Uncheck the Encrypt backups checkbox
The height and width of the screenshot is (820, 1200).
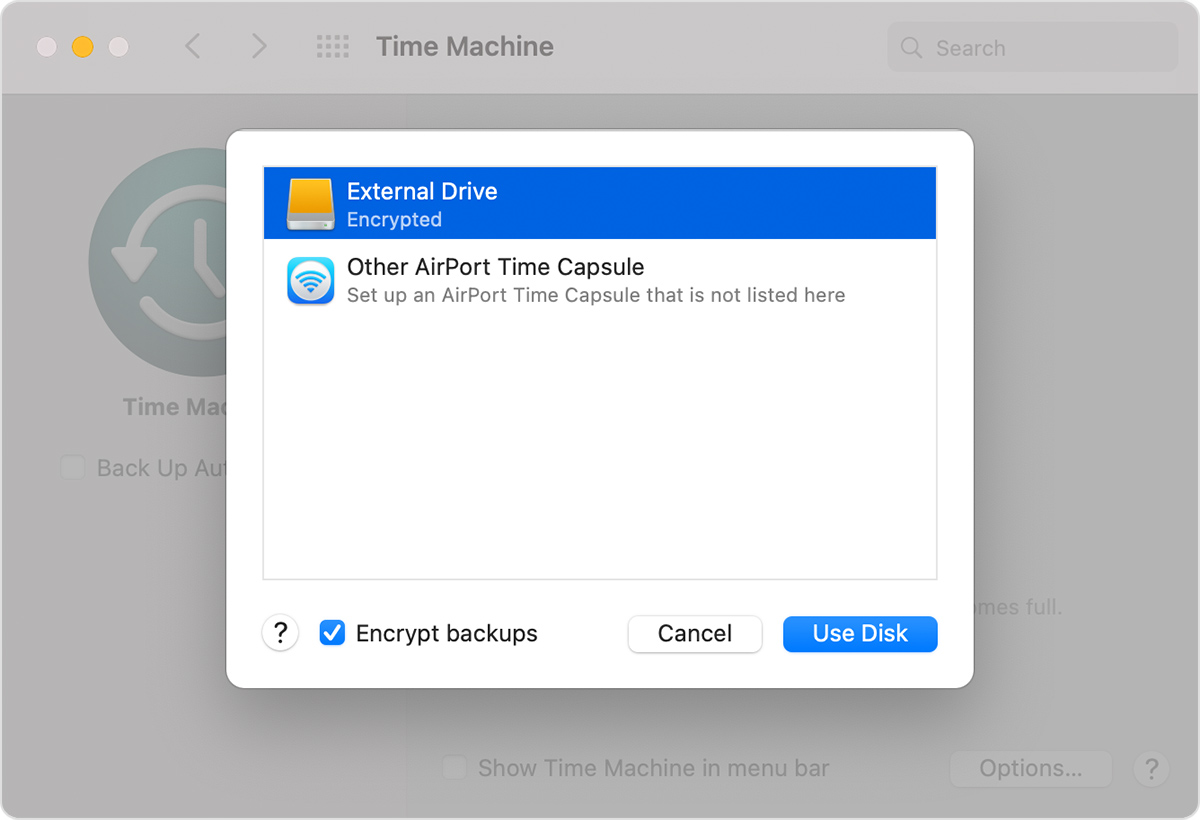331,633
